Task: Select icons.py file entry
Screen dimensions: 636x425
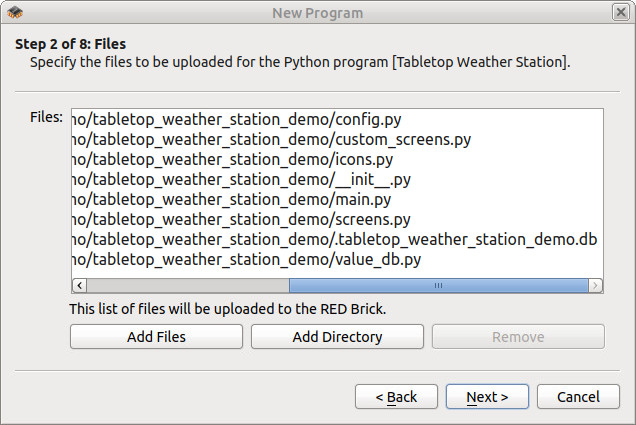Action: click(337, 159)
